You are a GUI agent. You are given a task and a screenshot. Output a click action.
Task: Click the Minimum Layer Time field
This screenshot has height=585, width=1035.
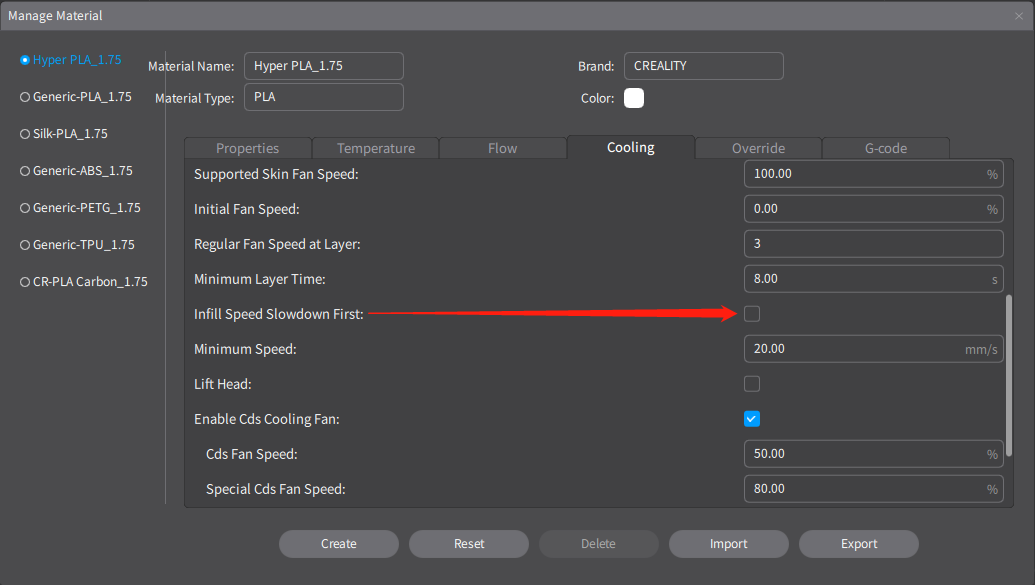[873, 279]
